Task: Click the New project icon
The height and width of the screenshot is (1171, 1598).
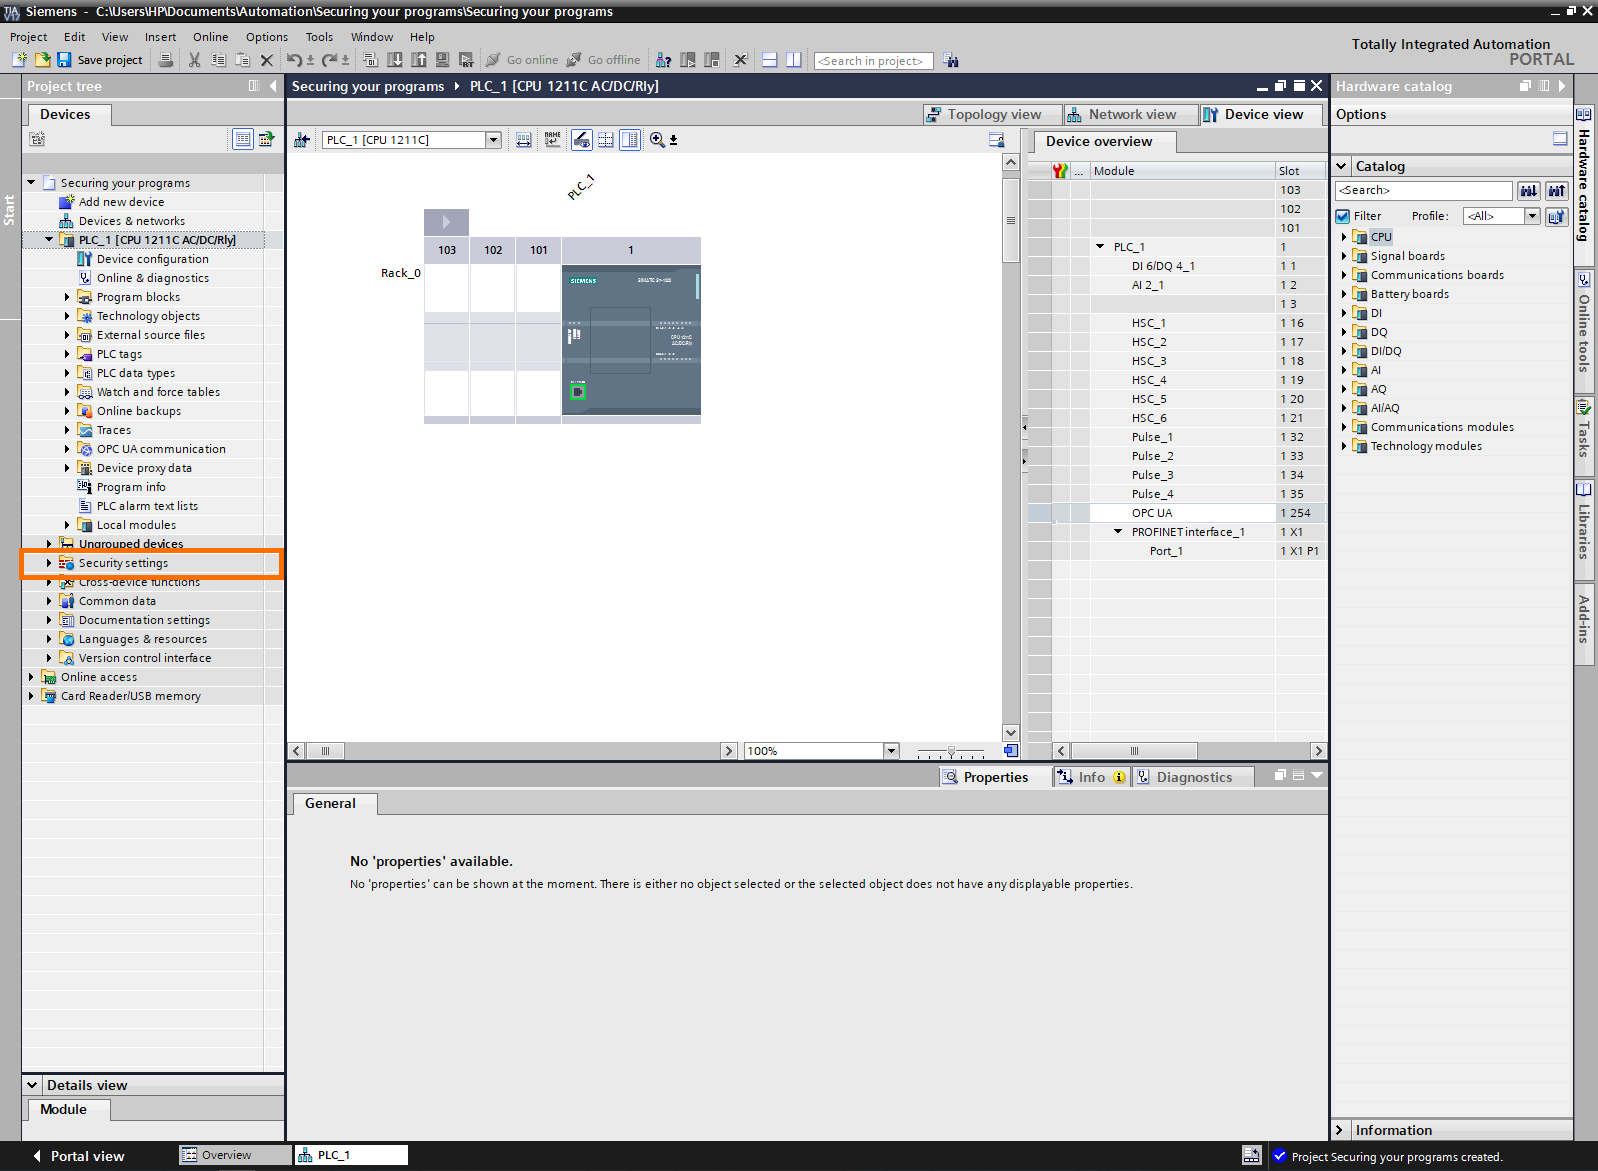Action: 19,60
